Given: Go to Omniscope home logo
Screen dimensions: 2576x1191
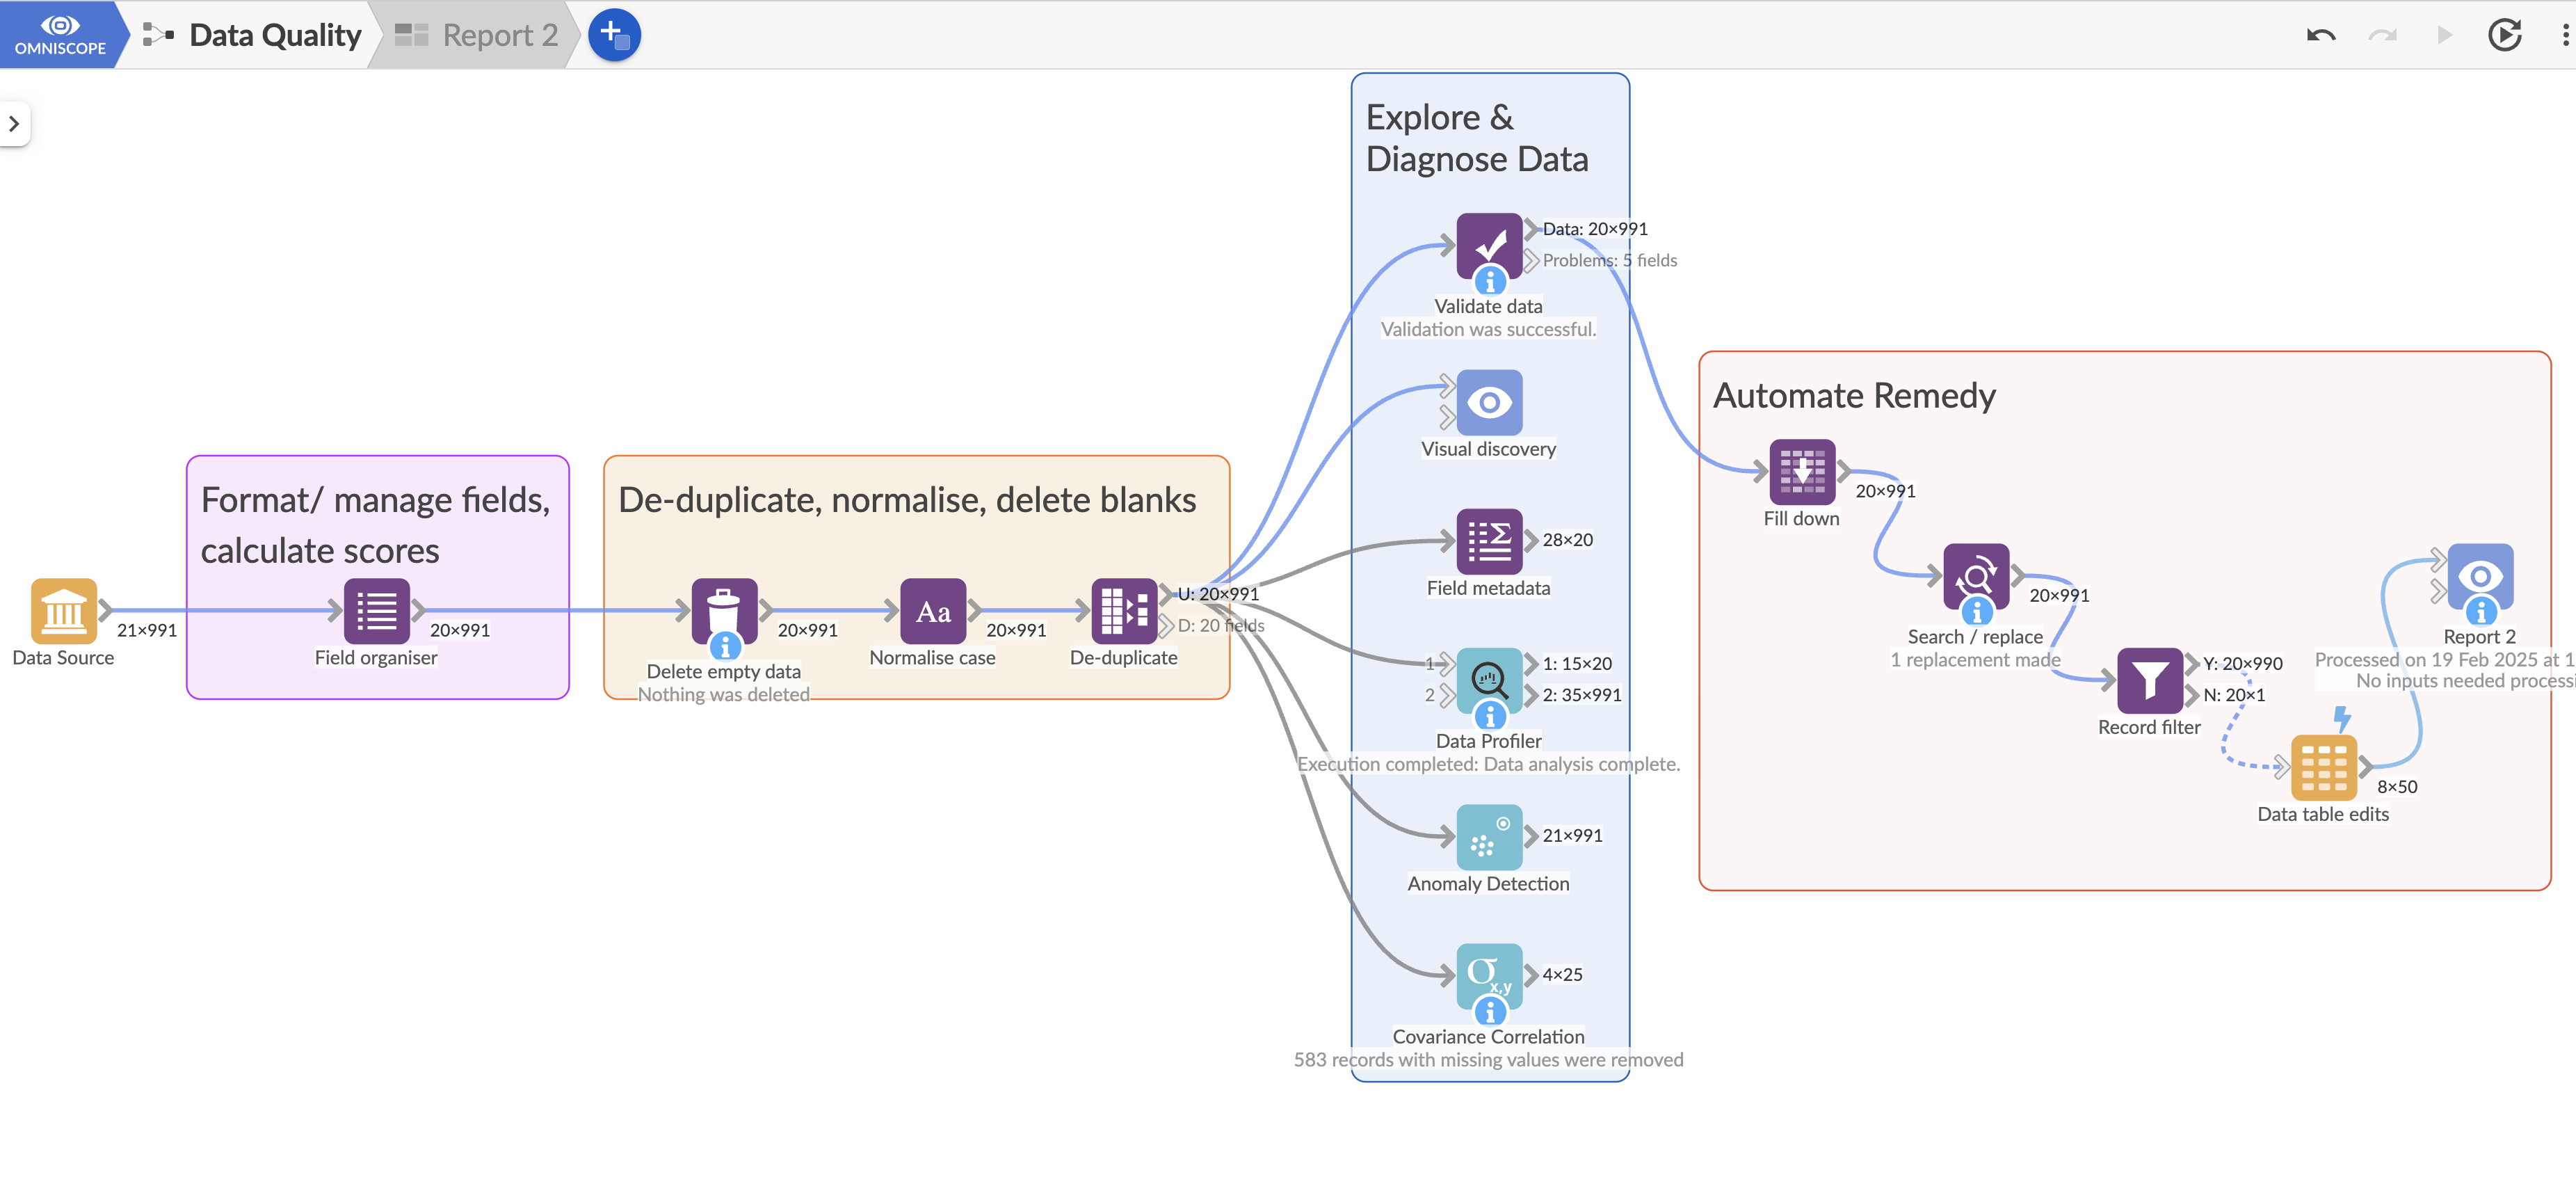Looking at the screenshot, I should click(x=59, y=34).
